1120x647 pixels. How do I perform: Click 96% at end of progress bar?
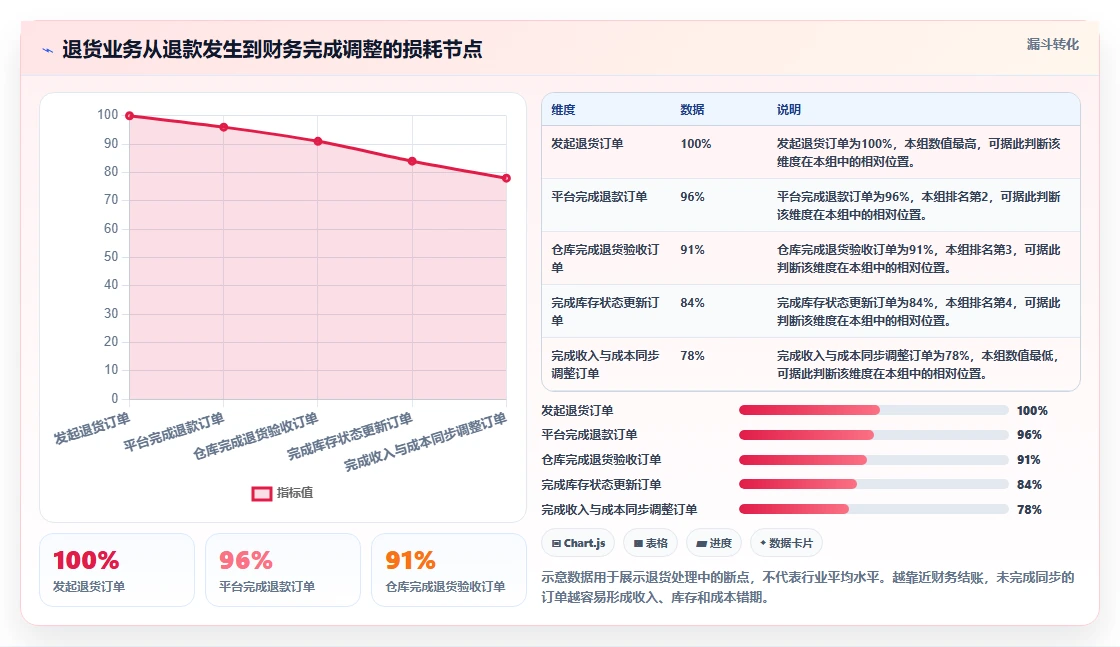[x=1029, y=435]
